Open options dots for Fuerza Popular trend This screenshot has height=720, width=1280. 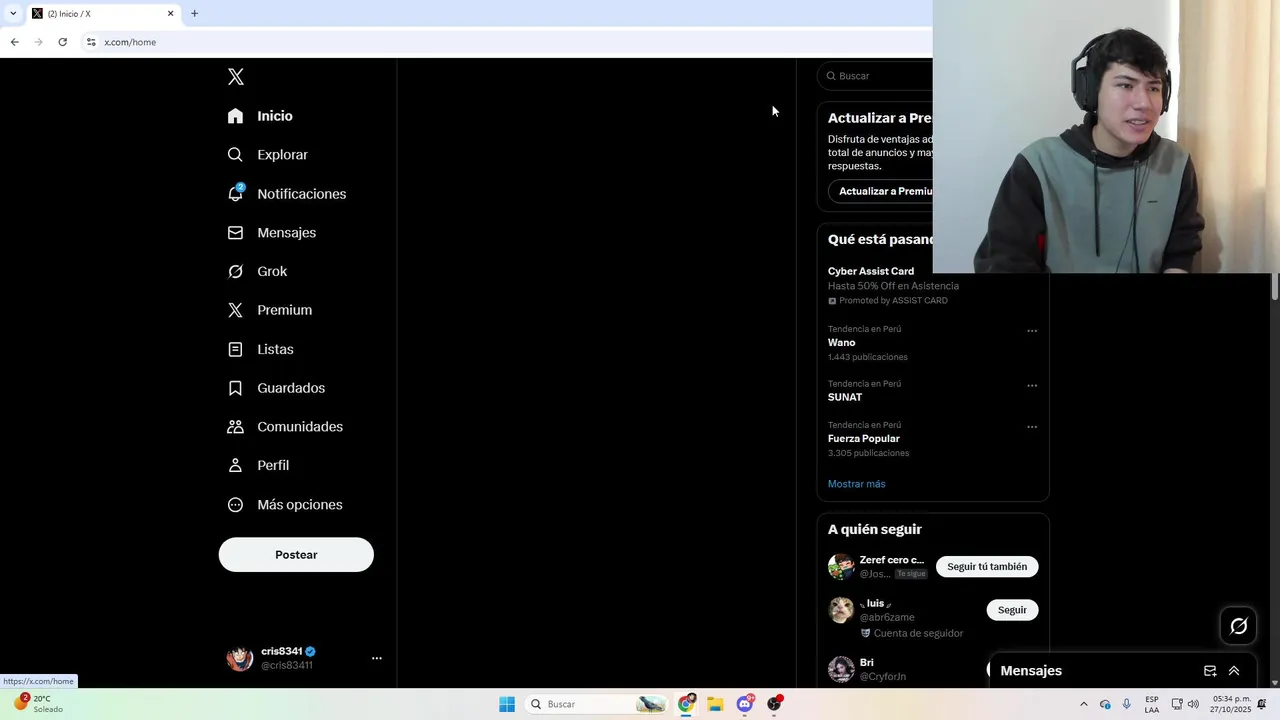[x=1032, y=427]
